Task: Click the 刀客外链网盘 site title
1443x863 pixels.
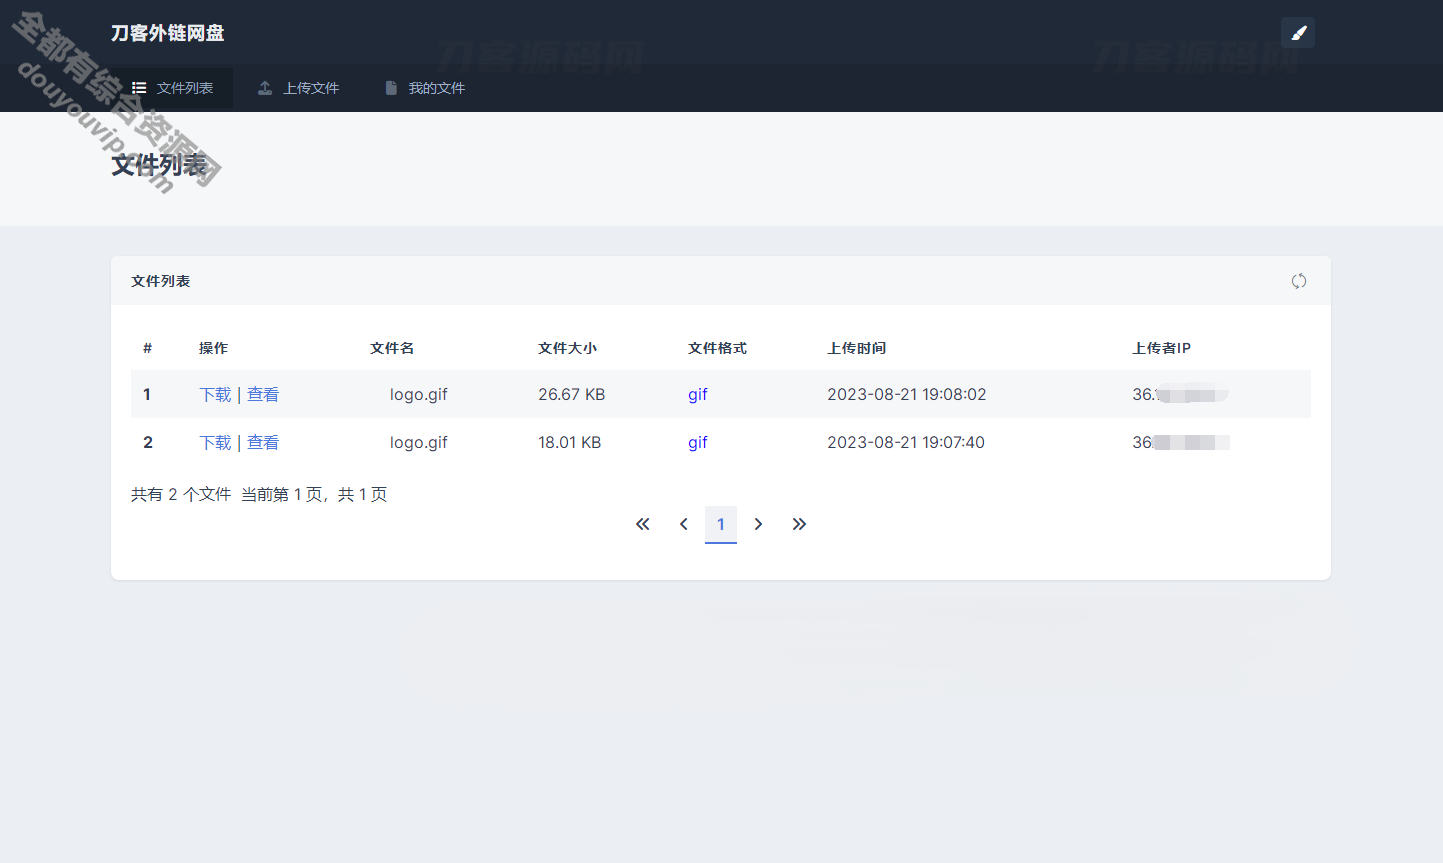Action: [167, 33]
